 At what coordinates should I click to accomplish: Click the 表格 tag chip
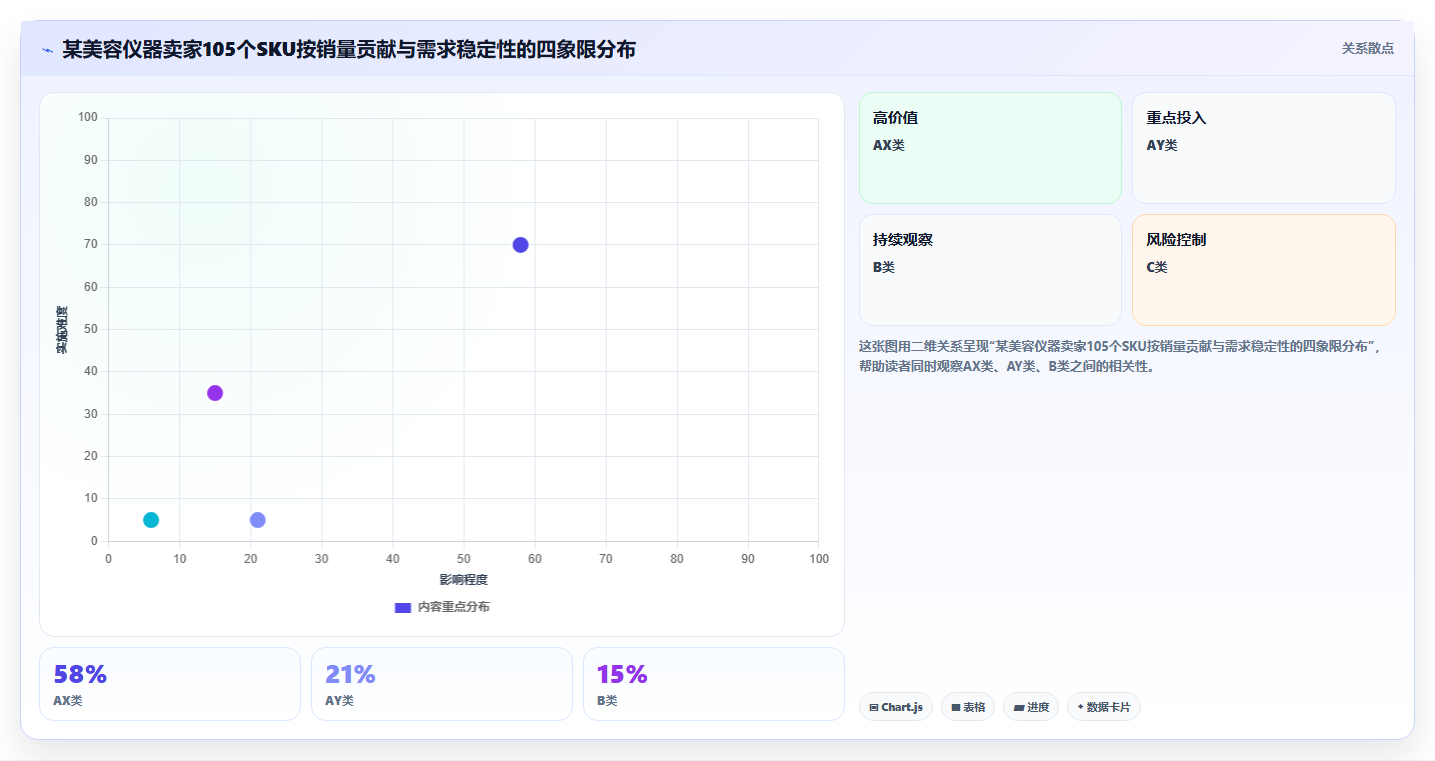click(968, 707)
